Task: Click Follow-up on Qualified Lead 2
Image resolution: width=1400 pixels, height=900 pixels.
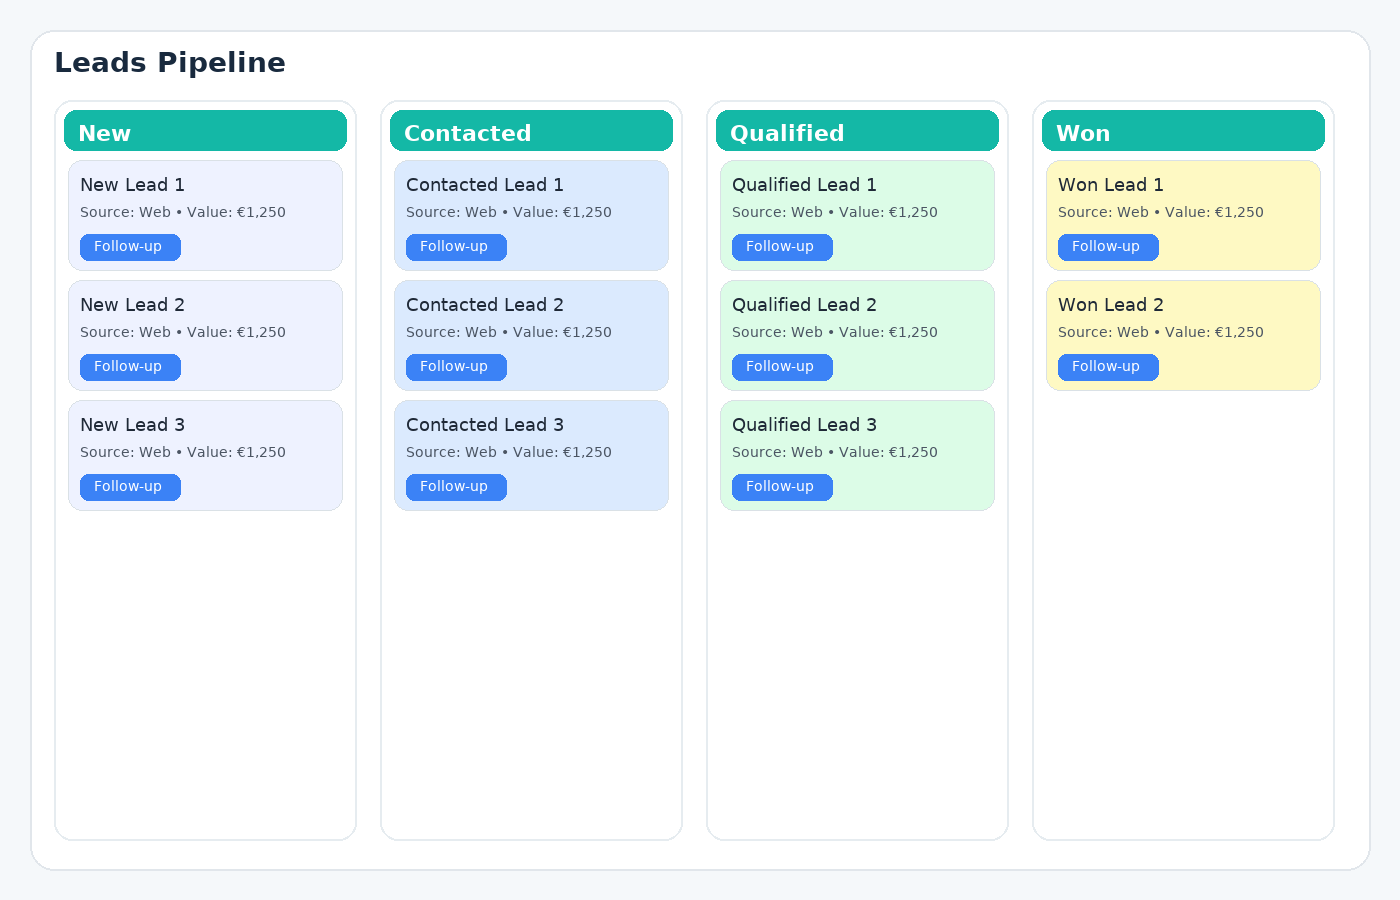Action: click(782, 367)
